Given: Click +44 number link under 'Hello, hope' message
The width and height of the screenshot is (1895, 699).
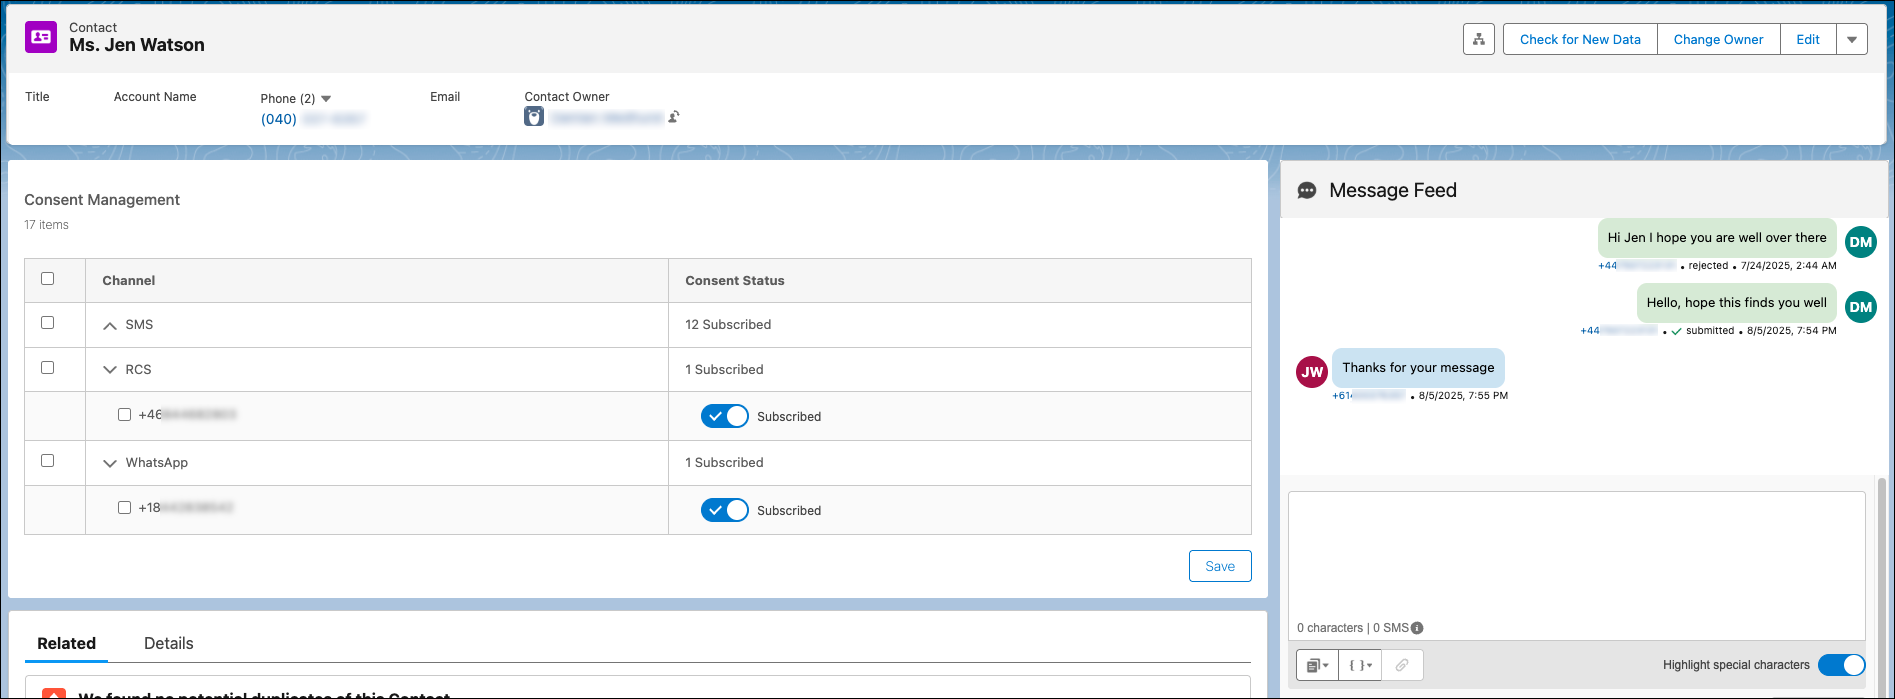Looking at the screenshot, I should [1619, 331].
